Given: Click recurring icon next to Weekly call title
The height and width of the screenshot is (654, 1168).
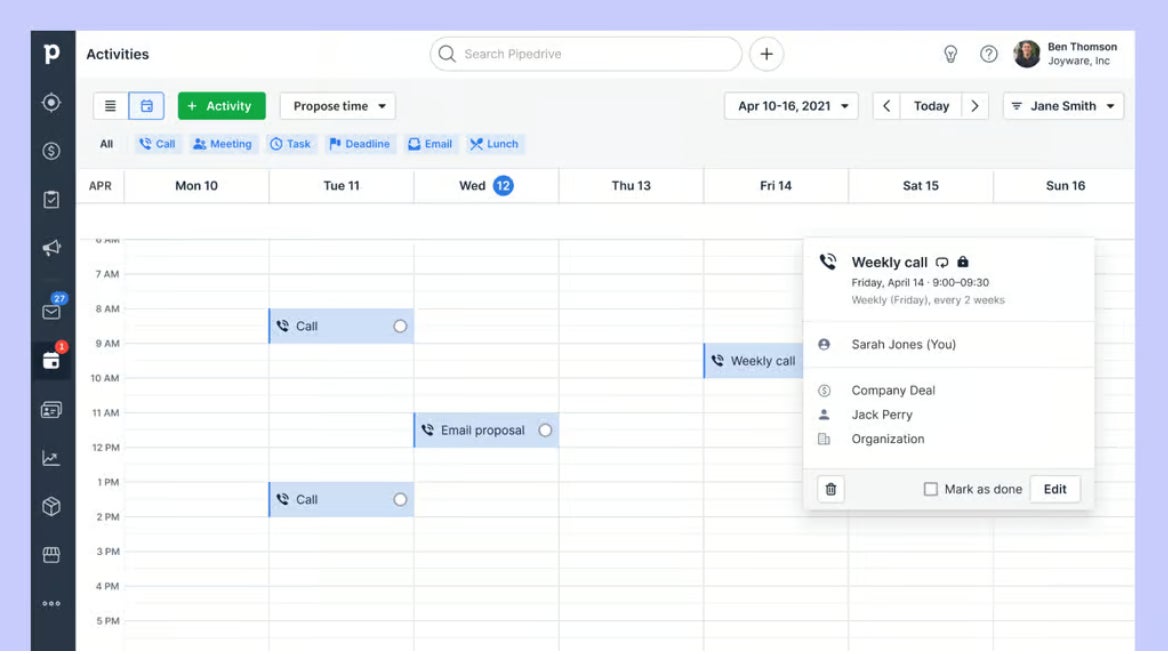Looking at the screenshot, I should (942, 262).
